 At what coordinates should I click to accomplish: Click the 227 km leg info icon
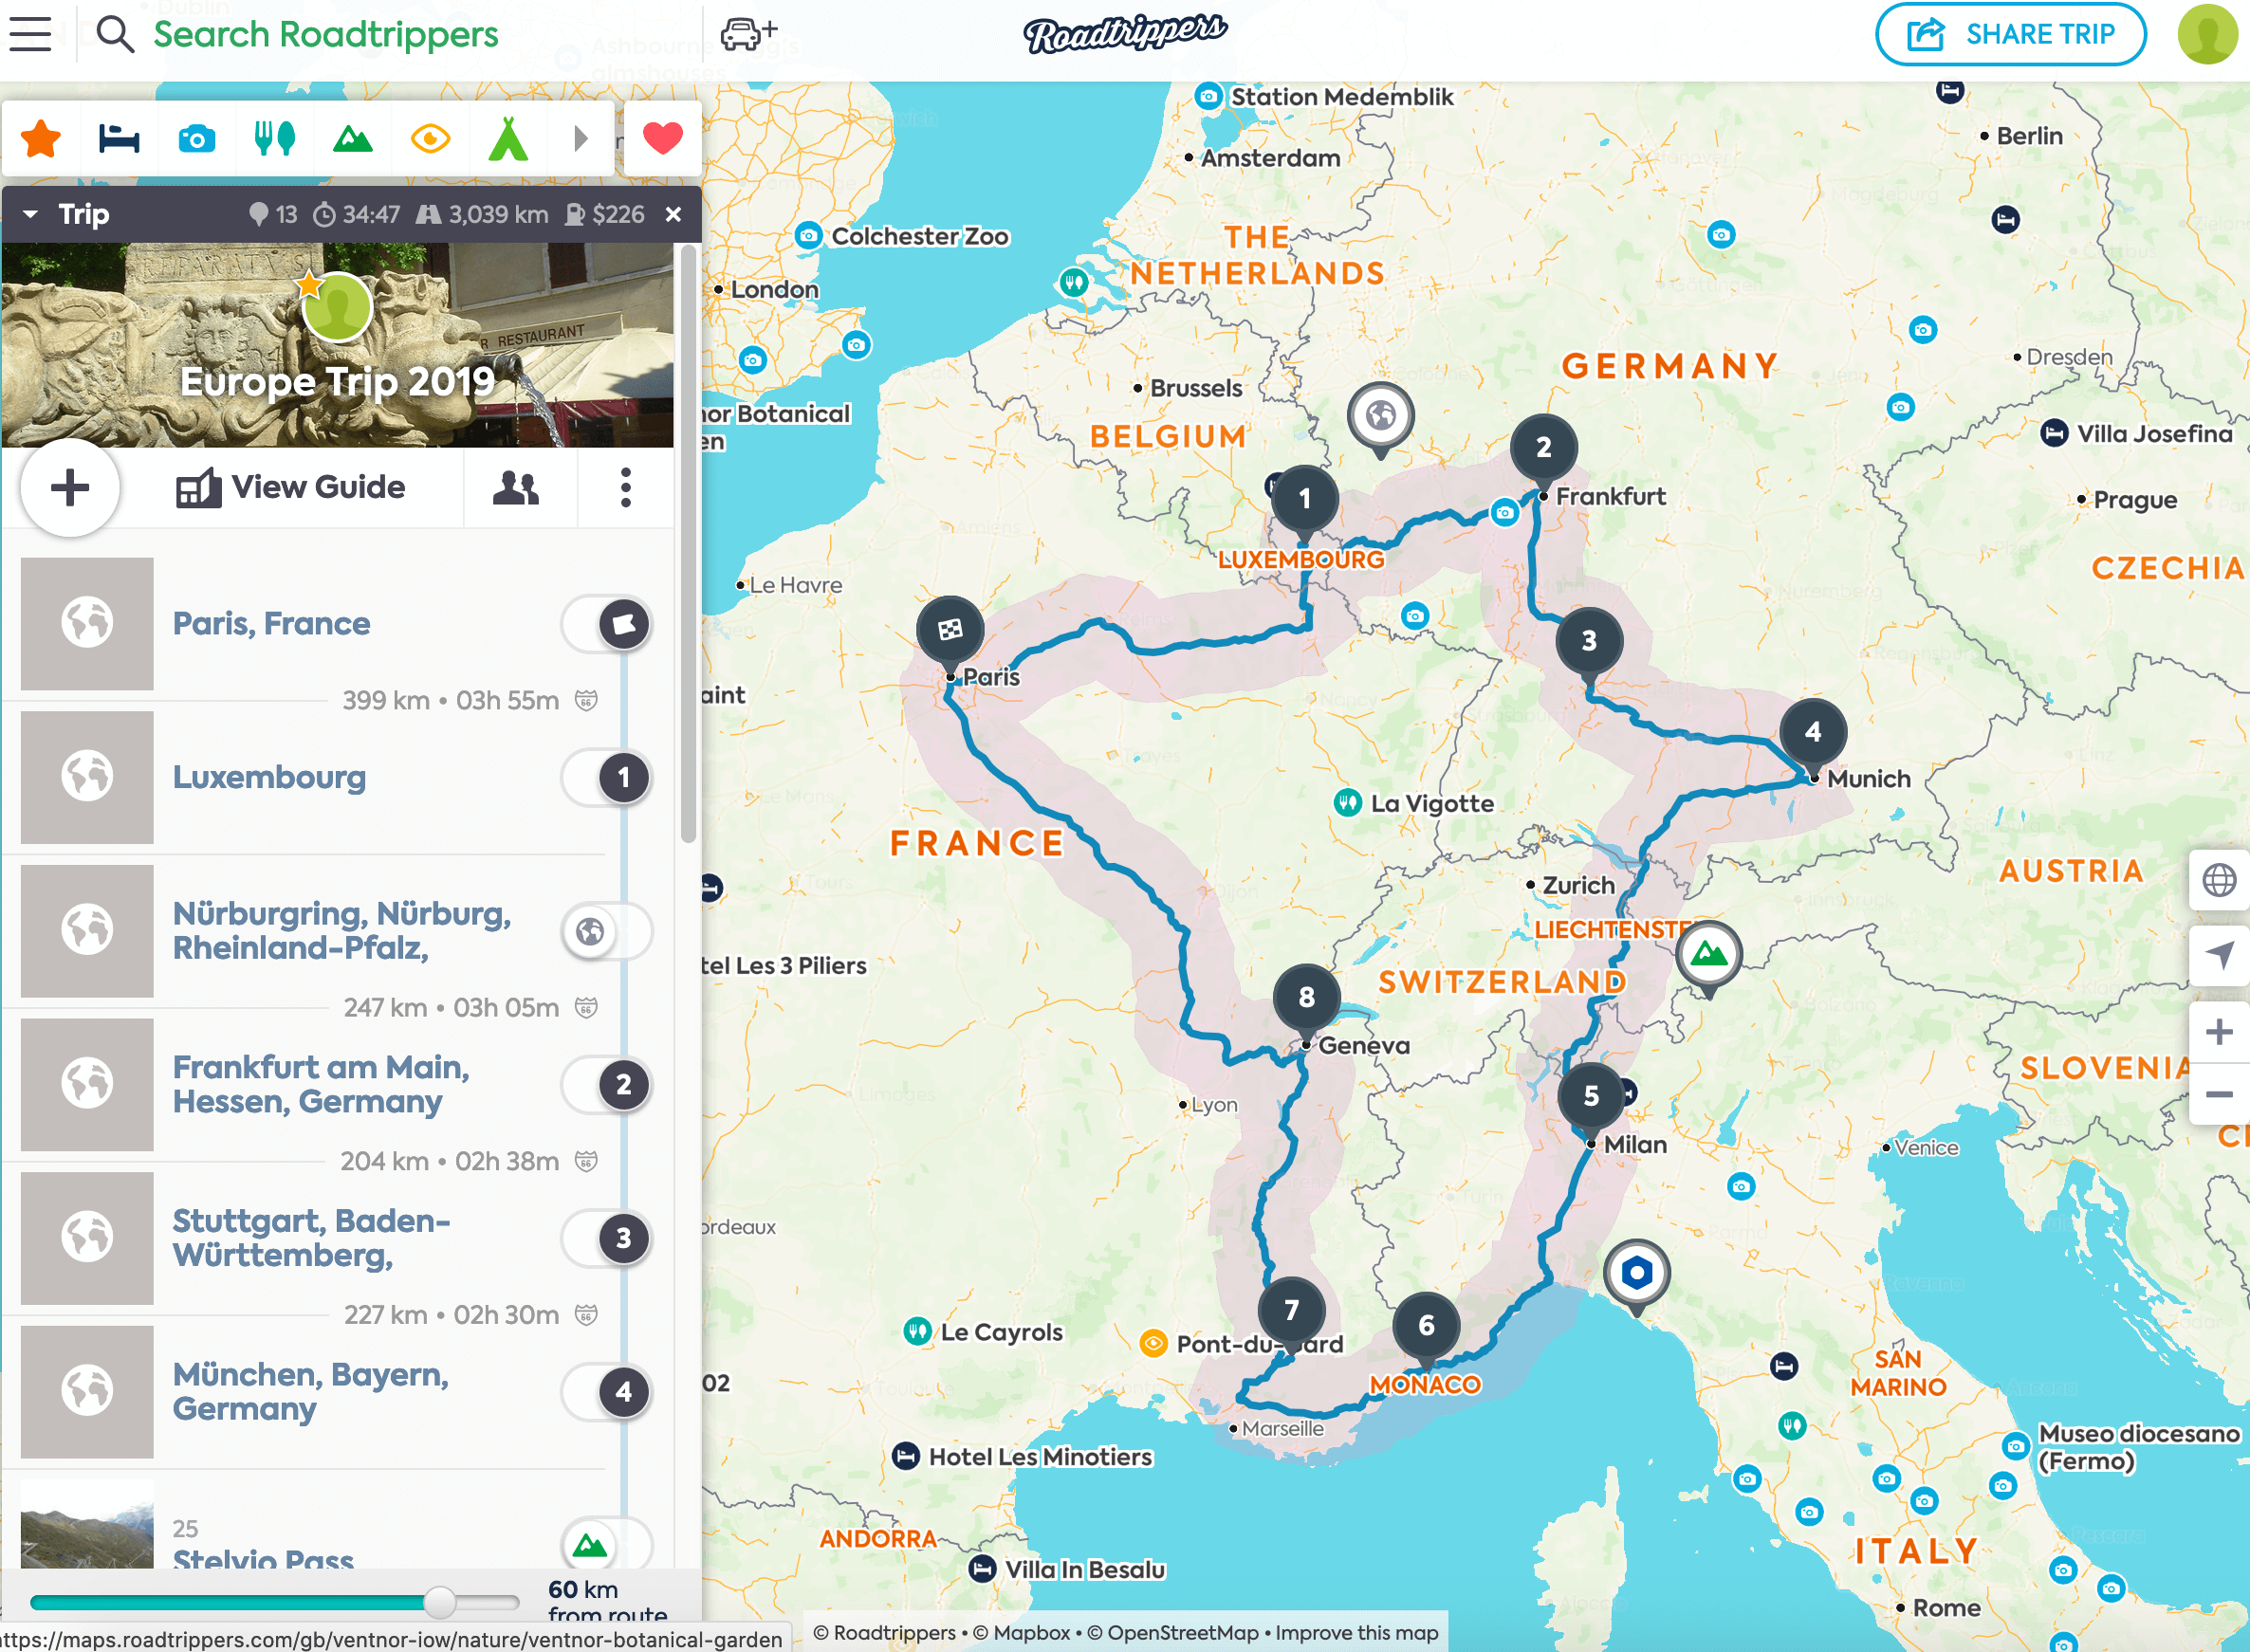coord(586,1314)
